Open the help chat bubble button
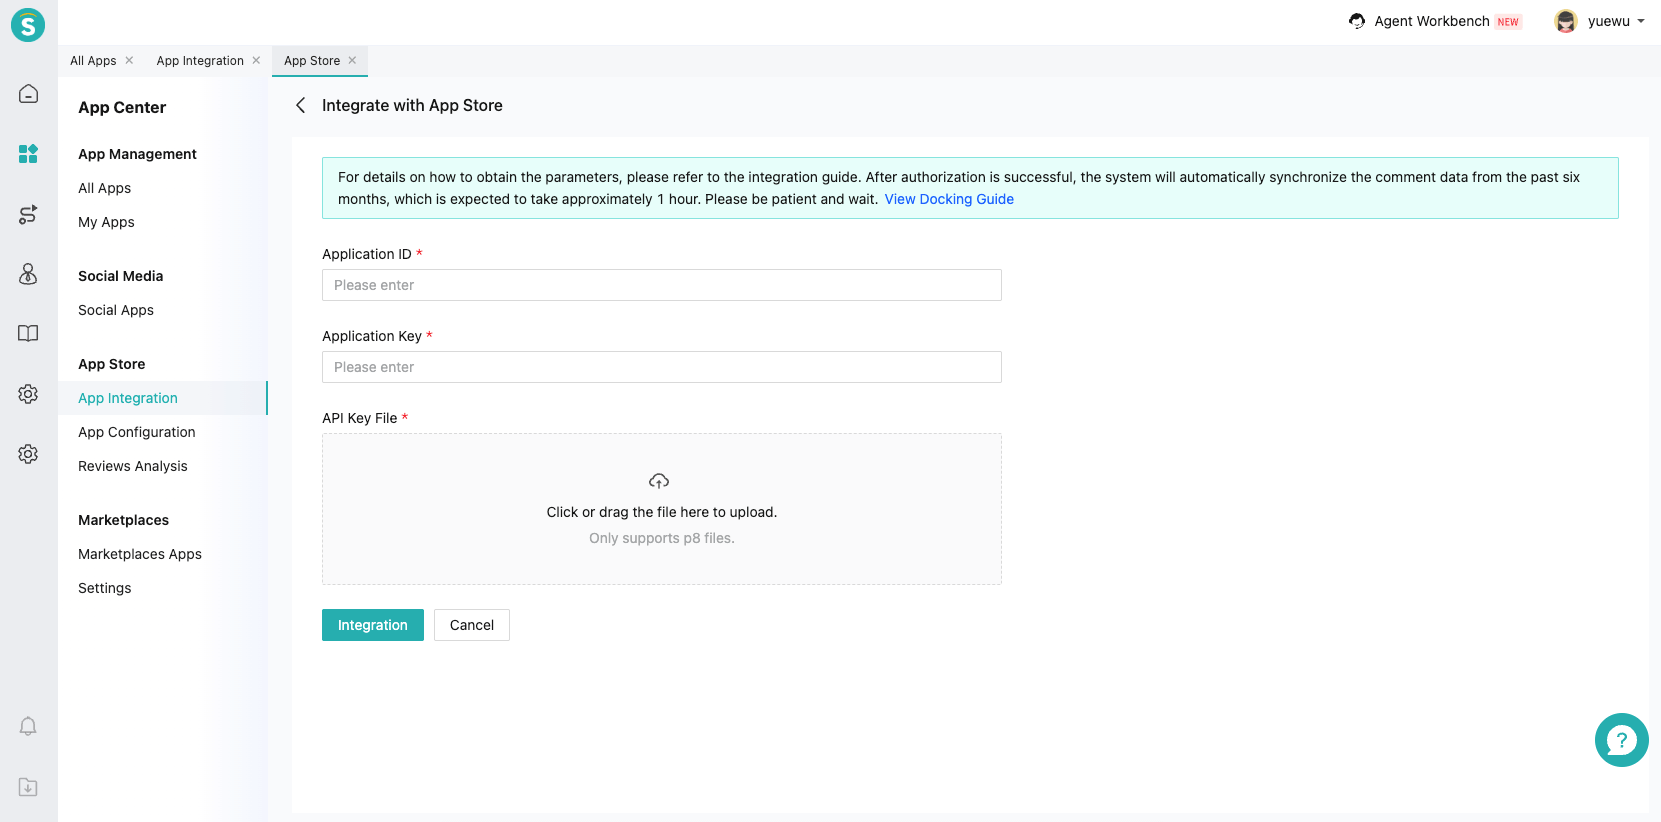This screenshot has width=1661, height=822. pyautogui.click(x=1621, y=740)
